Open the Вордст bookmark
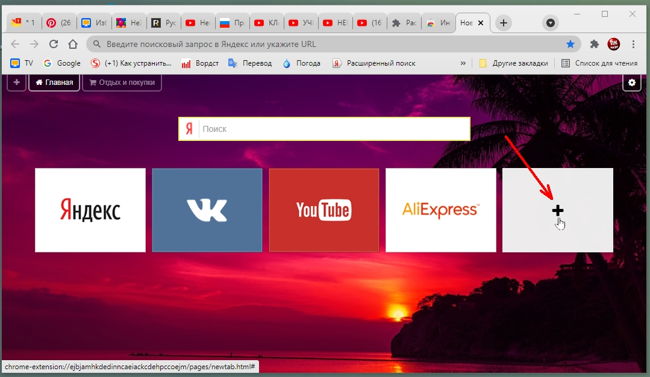Screen dimensions: 650x377 pyautogui.click(x=200, y=63)
